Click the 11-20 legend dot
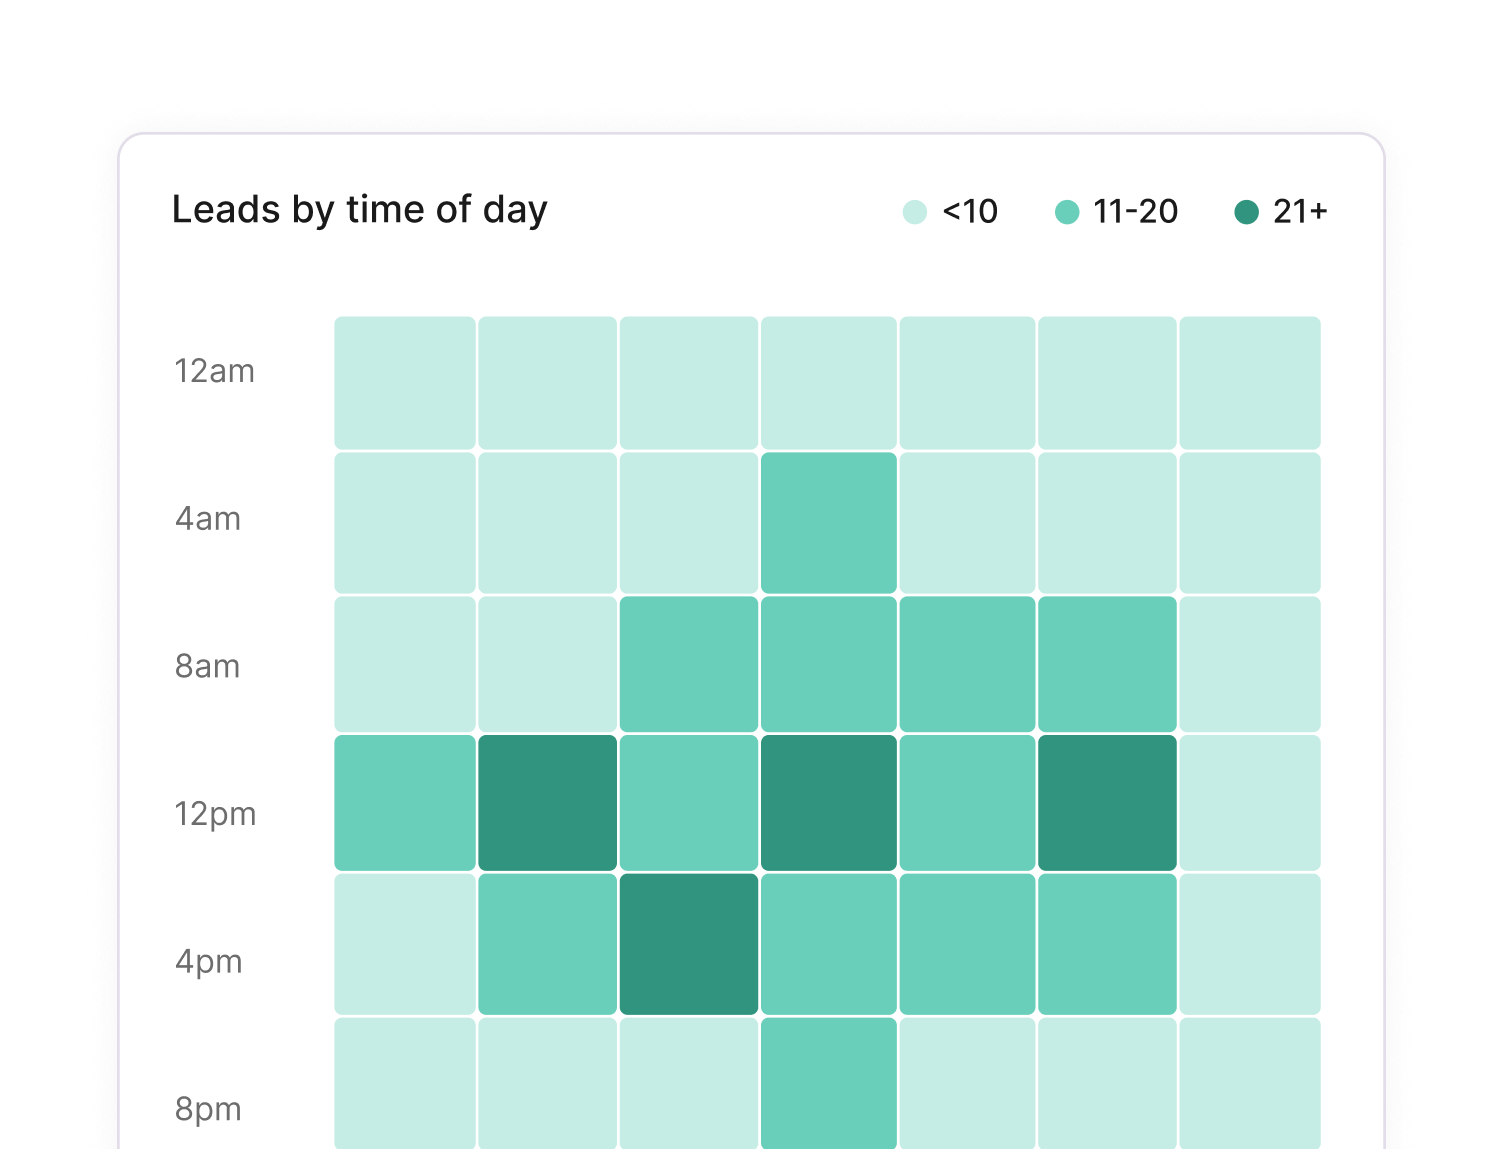The height and width of the screenshot is (1149, 1500). tap(1067, 212)
